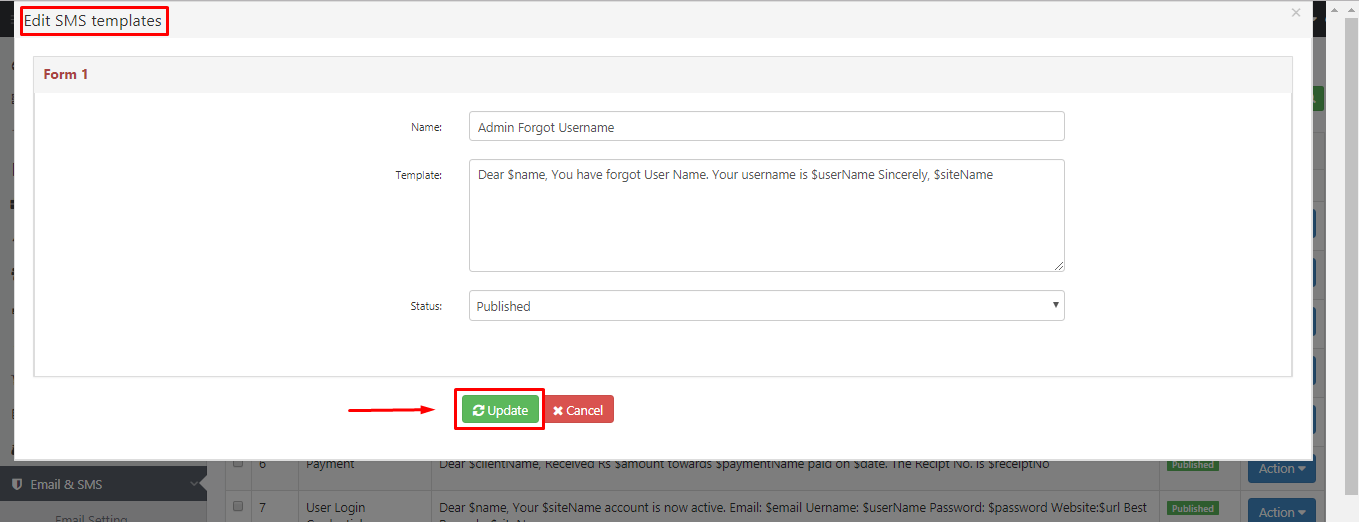
Task: Expand the Email & SMS sidebar menu
Action: pos(103,484)
